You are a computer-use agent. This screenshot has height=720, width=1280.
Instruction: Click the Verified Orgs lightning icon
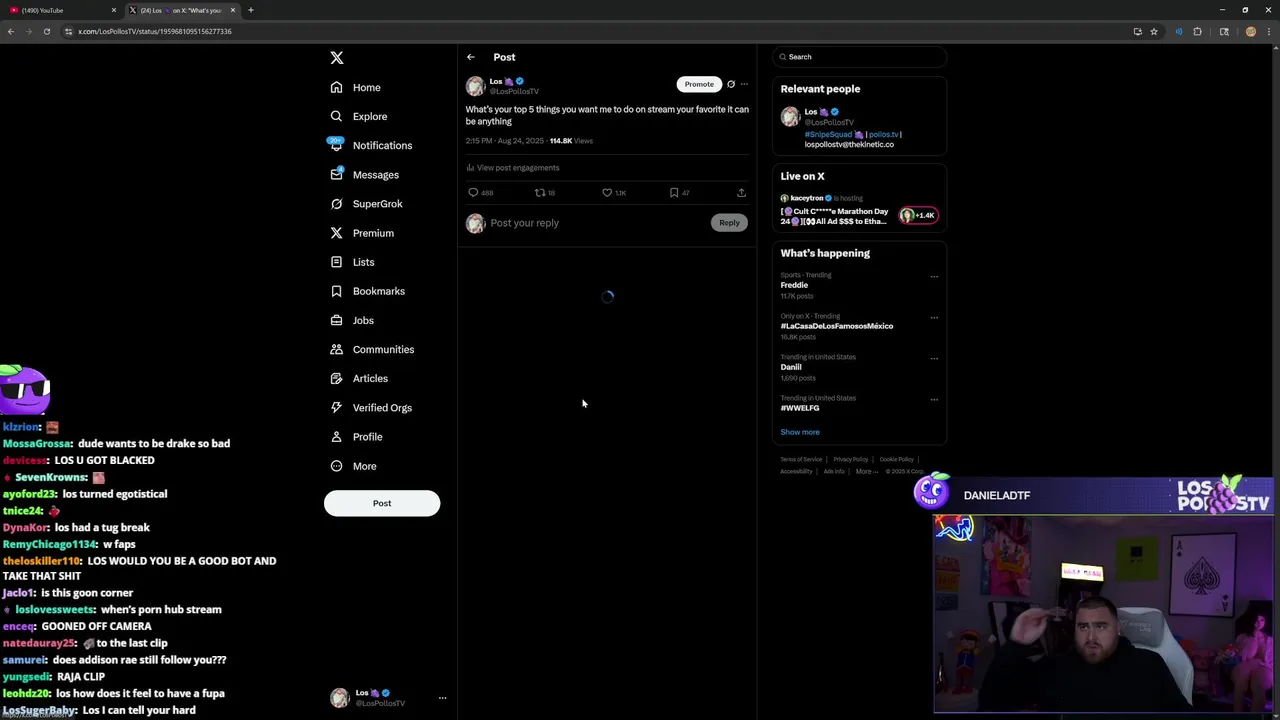click(x=337, y=407)
